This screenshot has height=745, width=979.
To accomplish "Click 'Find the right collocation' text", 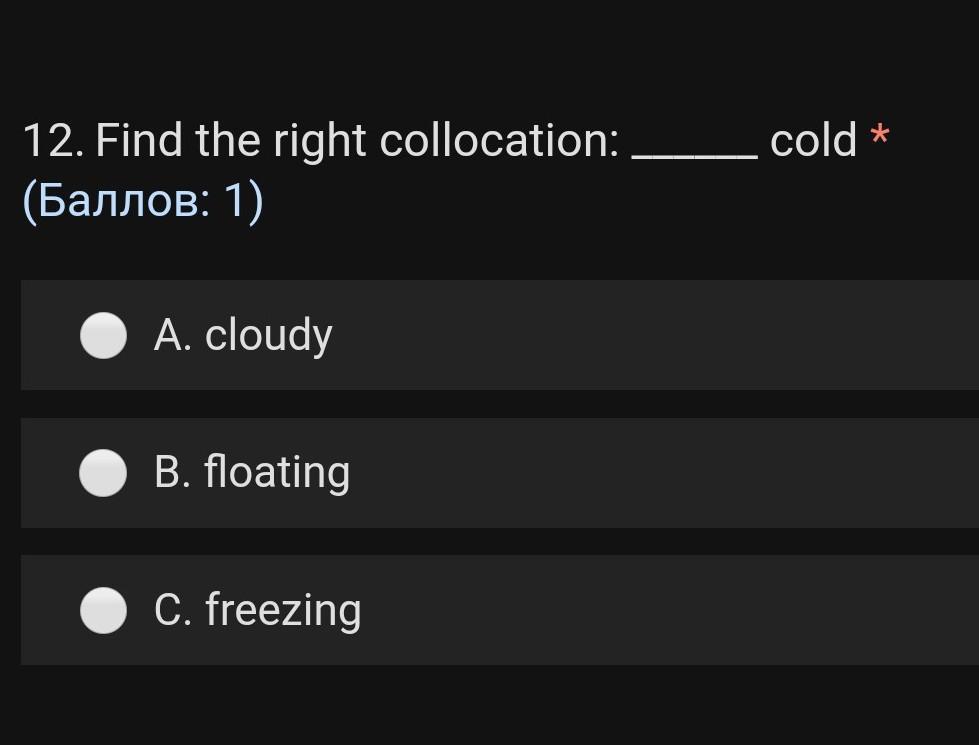I will click(x=358, y=141).
